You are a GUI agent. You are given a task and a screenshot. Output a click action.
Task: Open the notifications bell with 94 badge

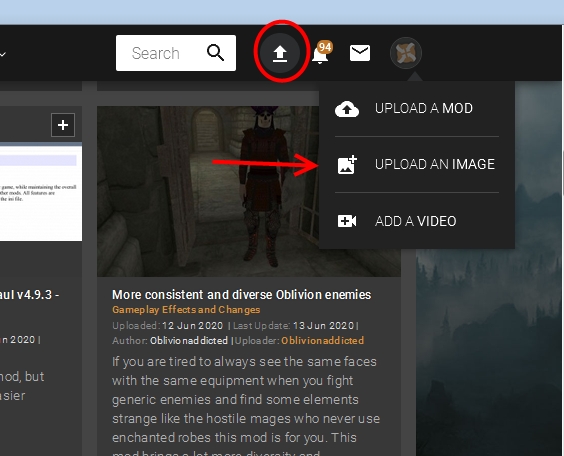[321, 53]
